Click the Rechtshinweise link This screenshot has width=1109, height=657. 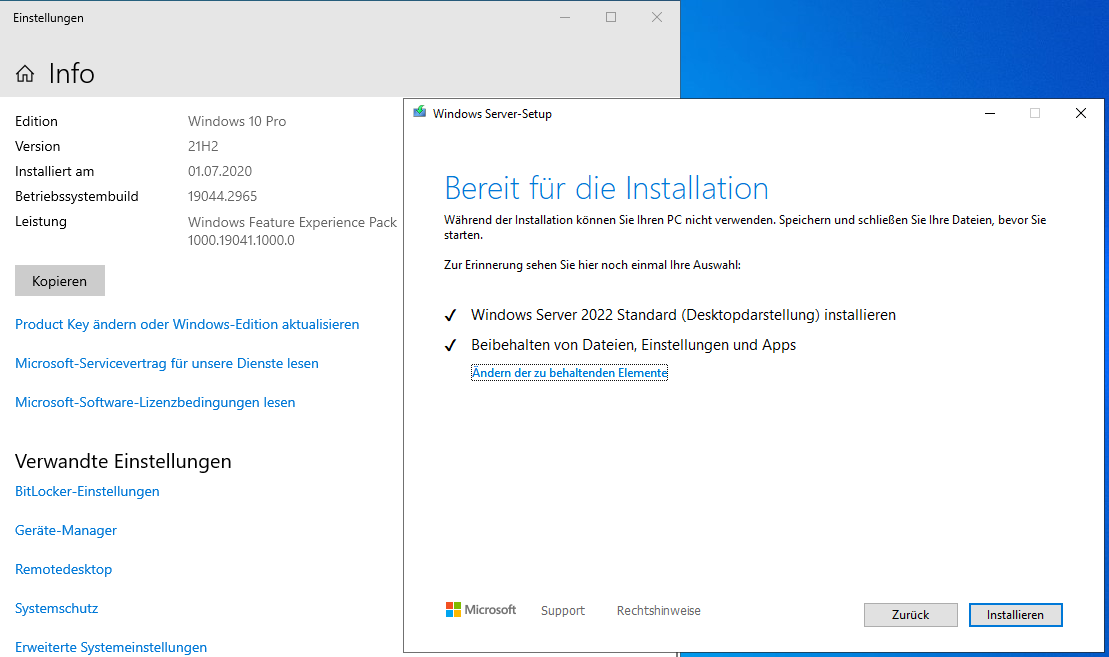658,610
